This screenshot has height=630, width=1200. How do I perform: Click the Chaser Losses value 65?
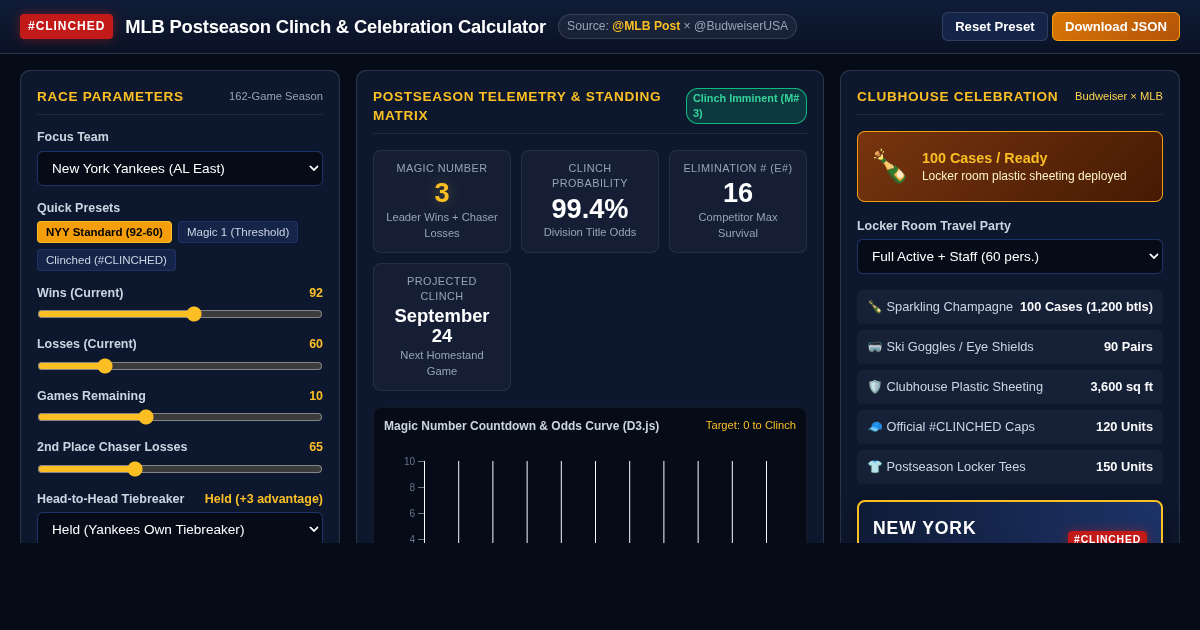[x=316, y=447]
